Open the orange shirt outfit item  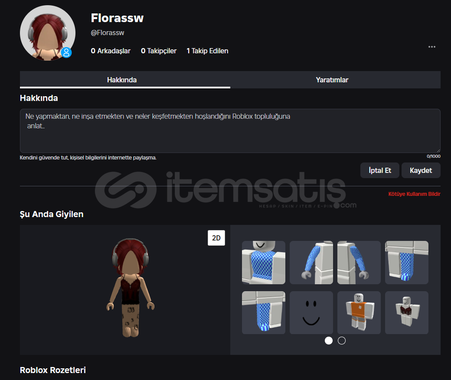[359, 313]
